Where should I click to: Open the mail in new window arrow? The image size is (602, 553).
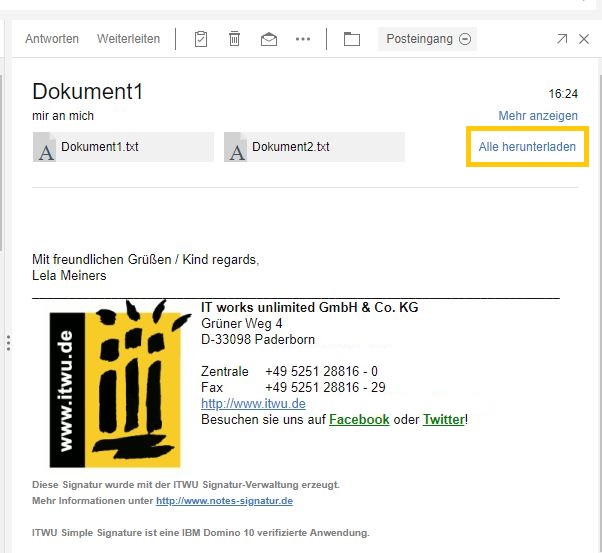point(562,39)
